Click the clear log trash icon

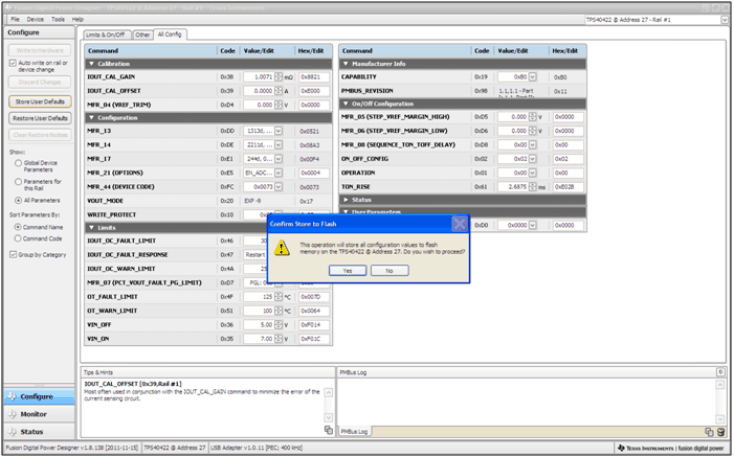720,431
